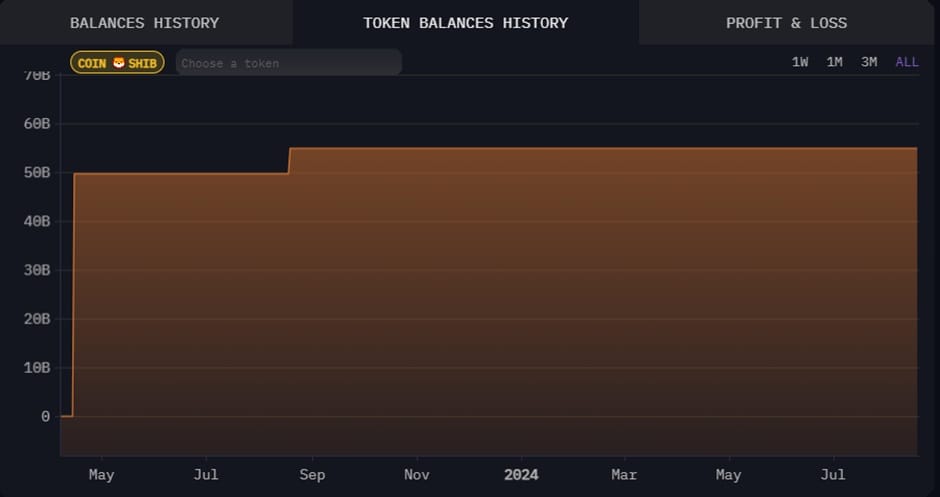Click the 2024 label on time axis
This screenshot has width=940, height=497.
[x=520, y=475]
